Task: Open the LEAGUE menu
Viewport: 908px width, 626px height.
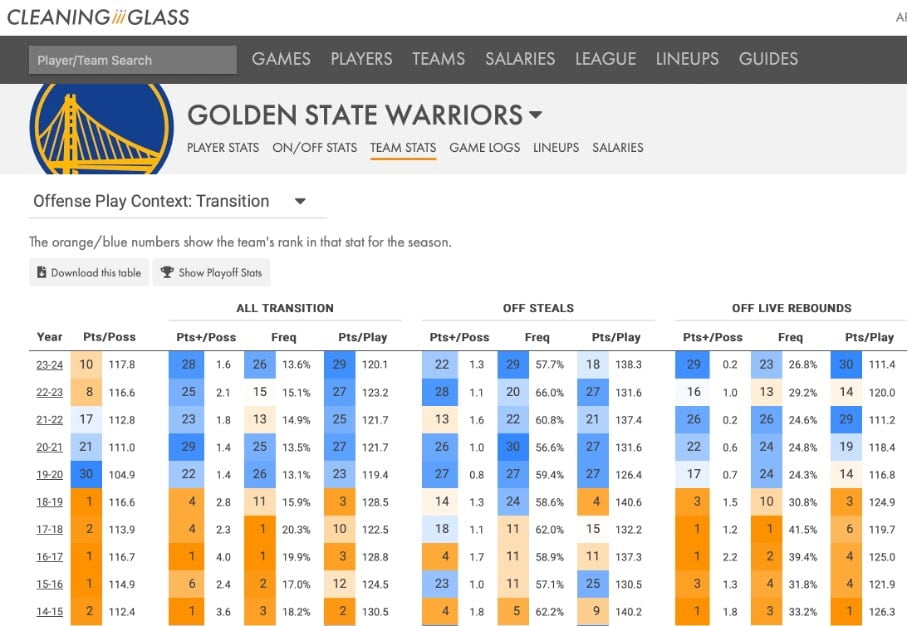Action: point(605,59)
